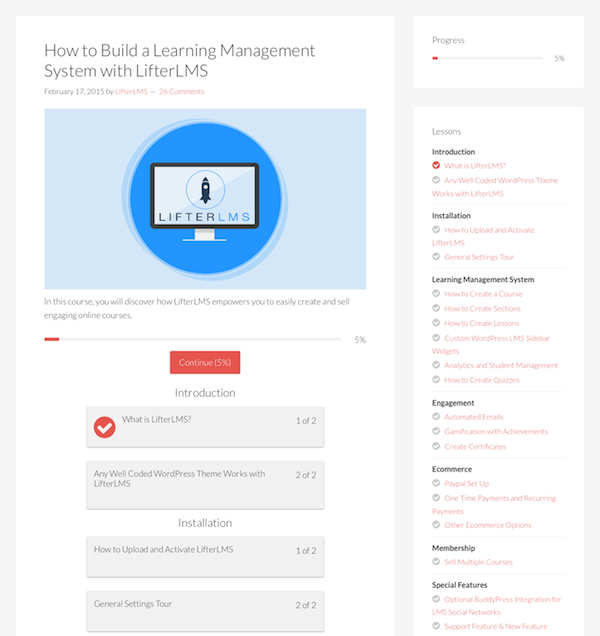The width and height of the screenshot is (600, 636).
Task: Open lesson How to Create Lessons
Action: (482, 323)
